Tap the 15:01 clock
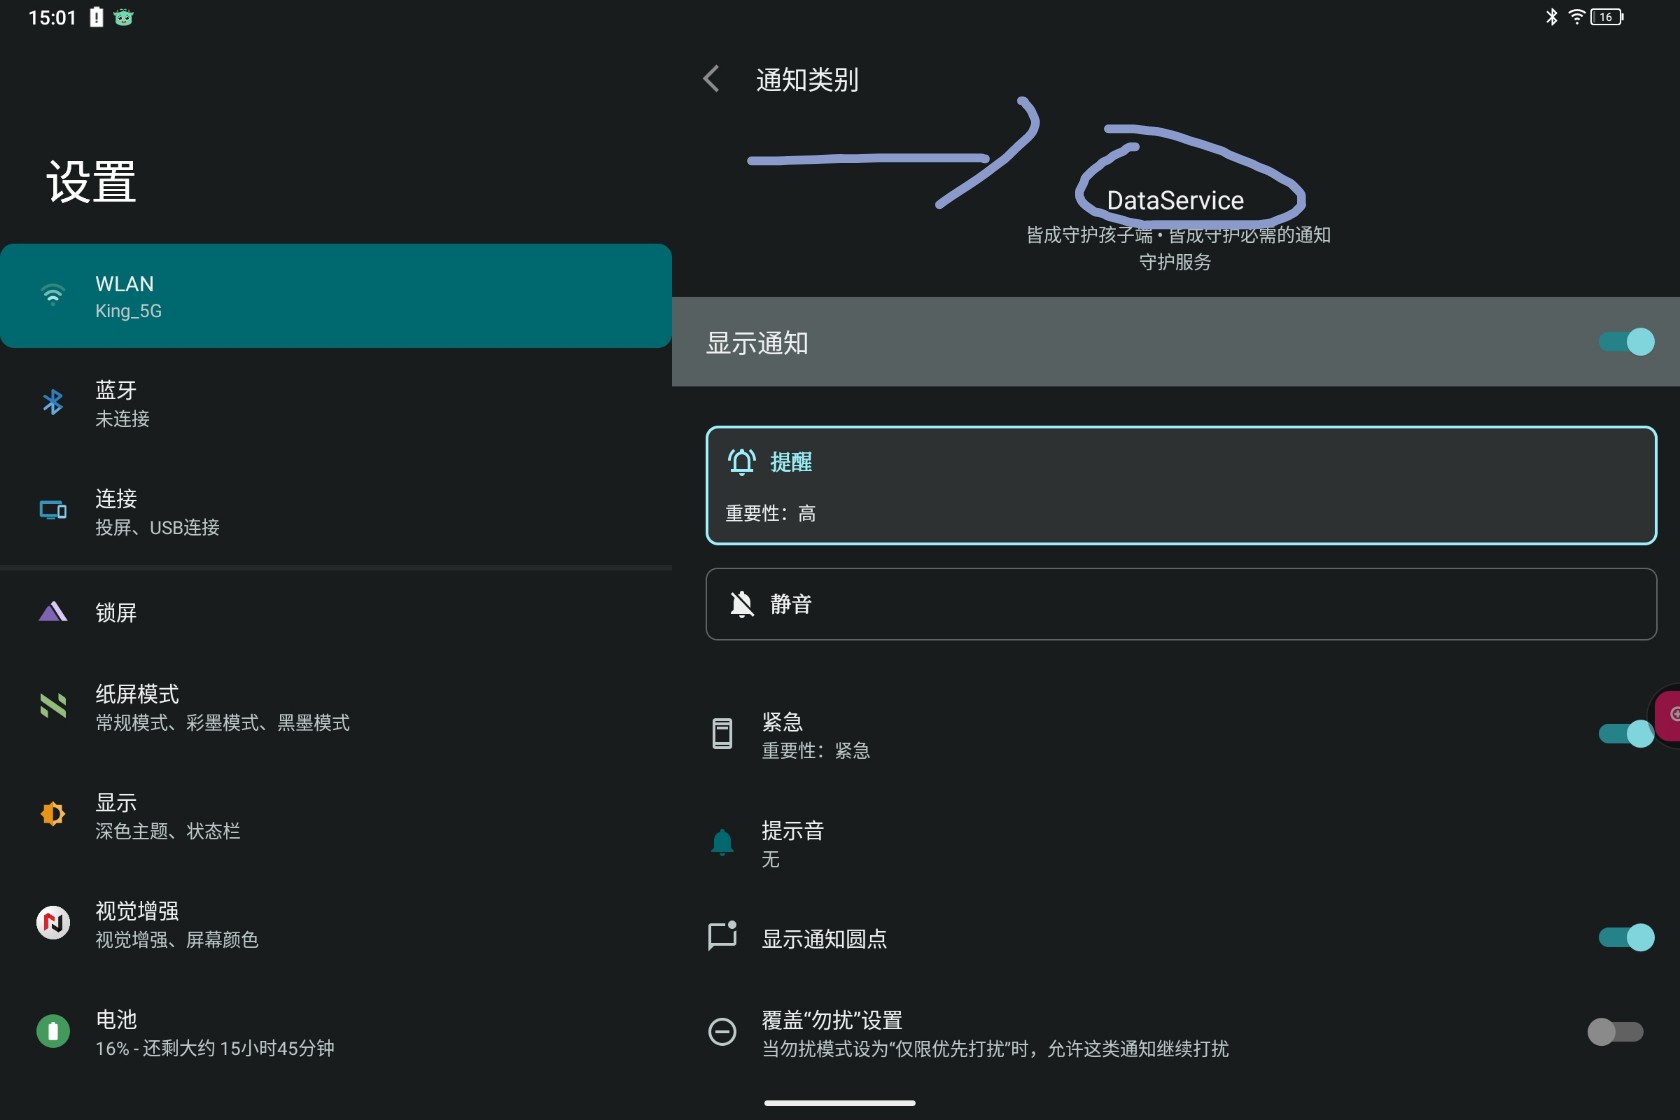The image size is (1680, 1120). coord(52,17)
